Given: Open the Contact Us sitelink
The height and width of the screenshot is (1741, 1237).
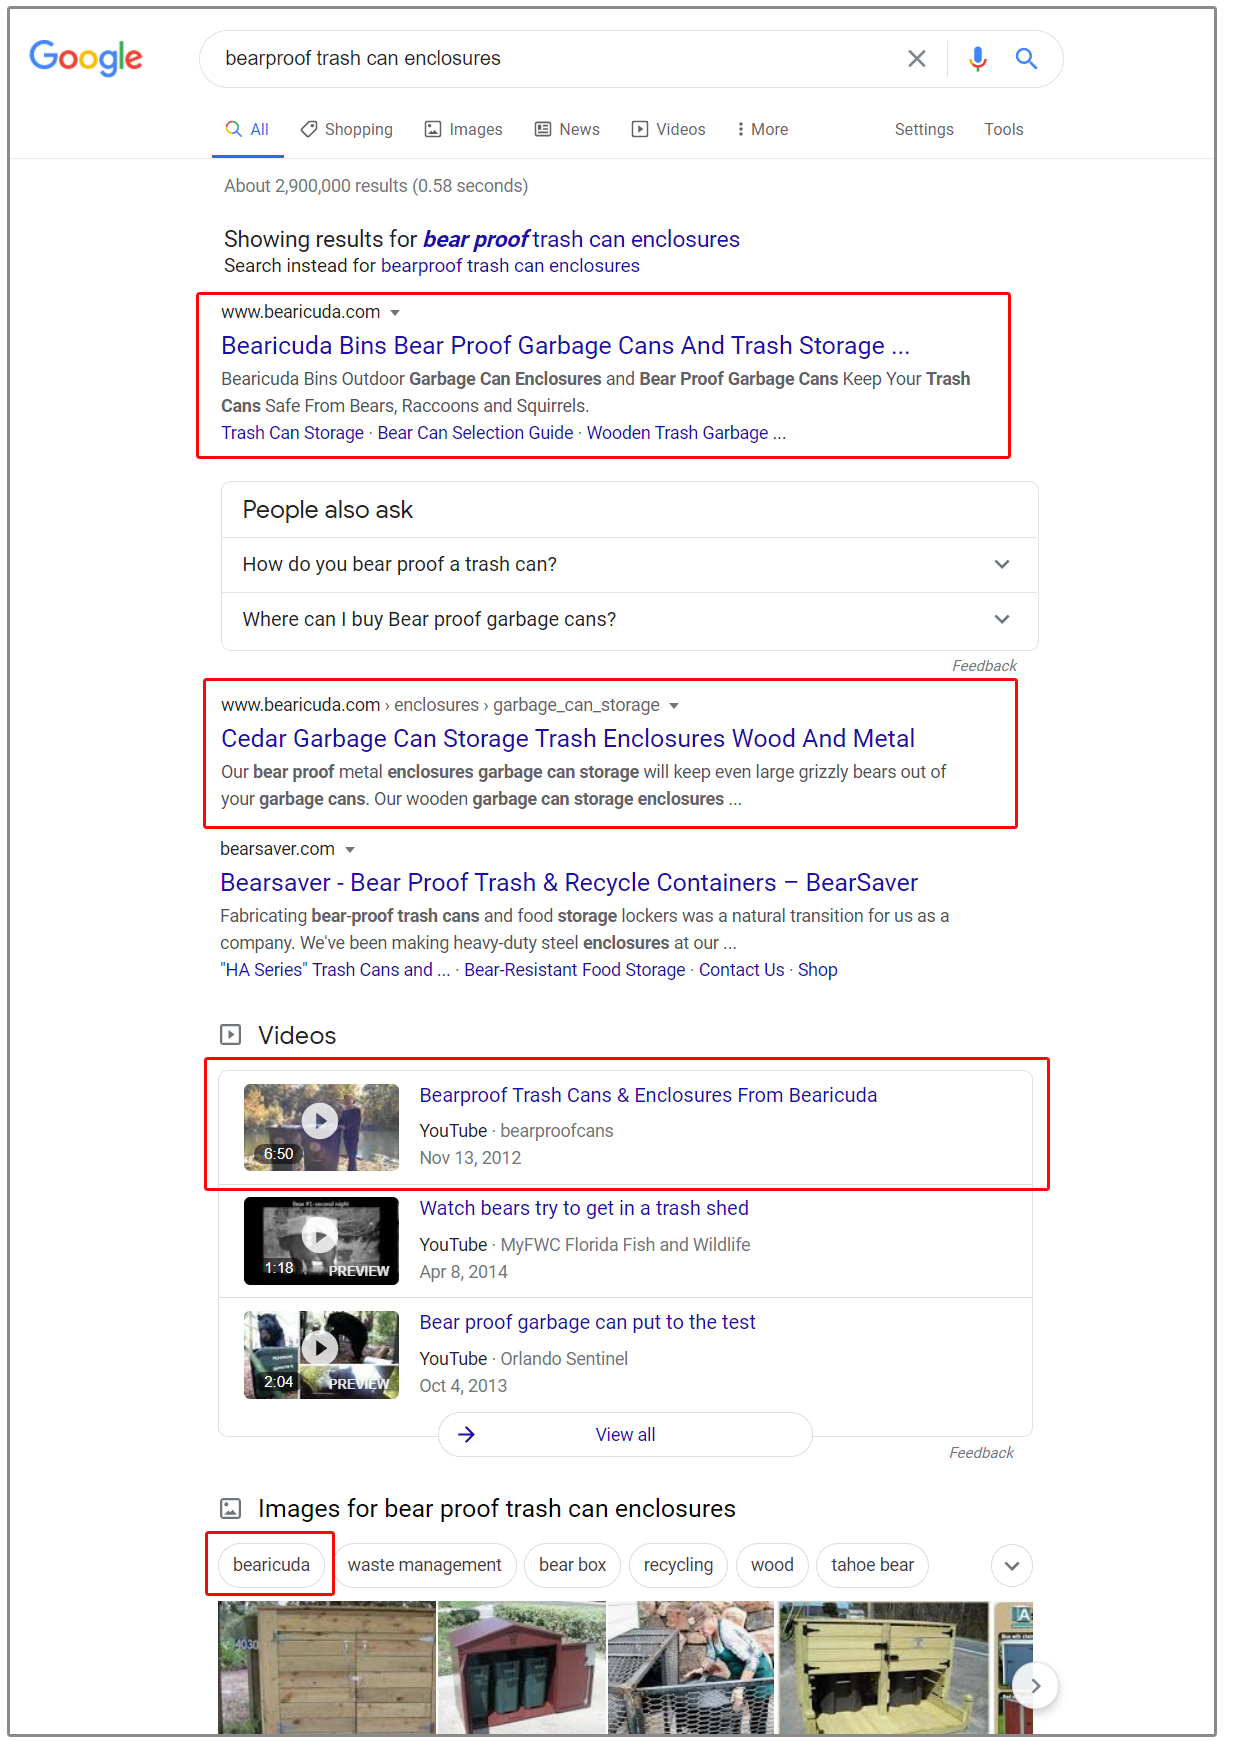Looking at the screenshot, I should point(741,969).
